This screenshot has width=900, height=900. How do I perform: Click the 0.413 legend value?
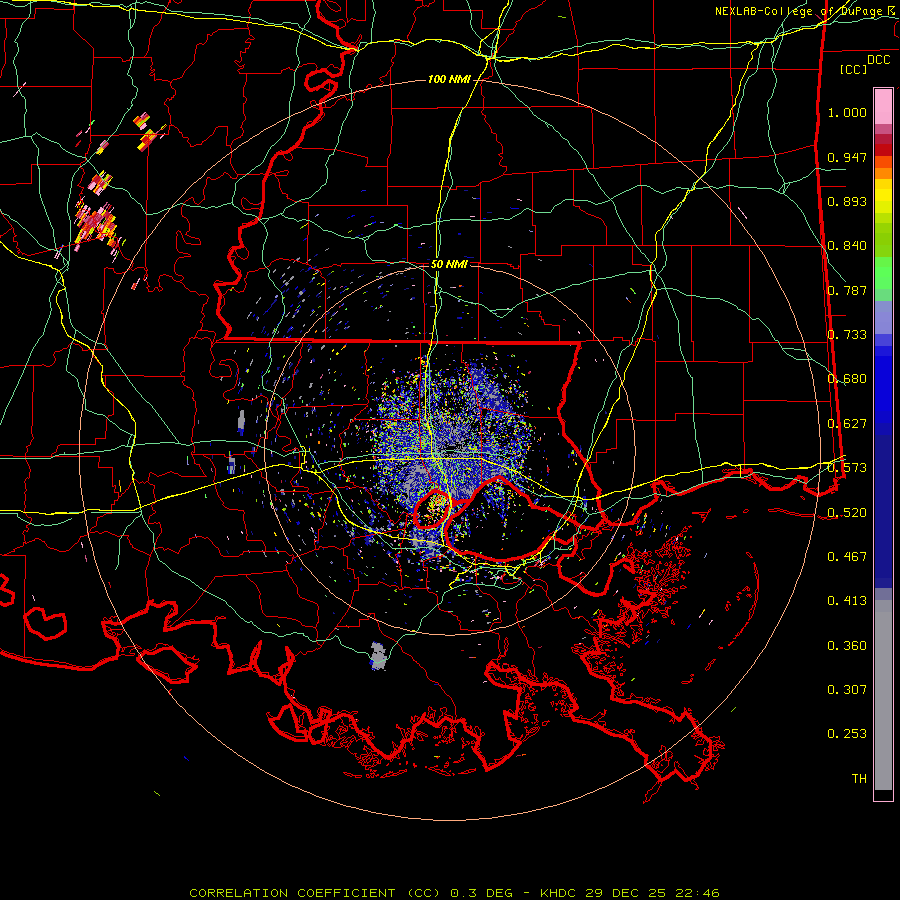pyautogui.click(x=847, y=601)
